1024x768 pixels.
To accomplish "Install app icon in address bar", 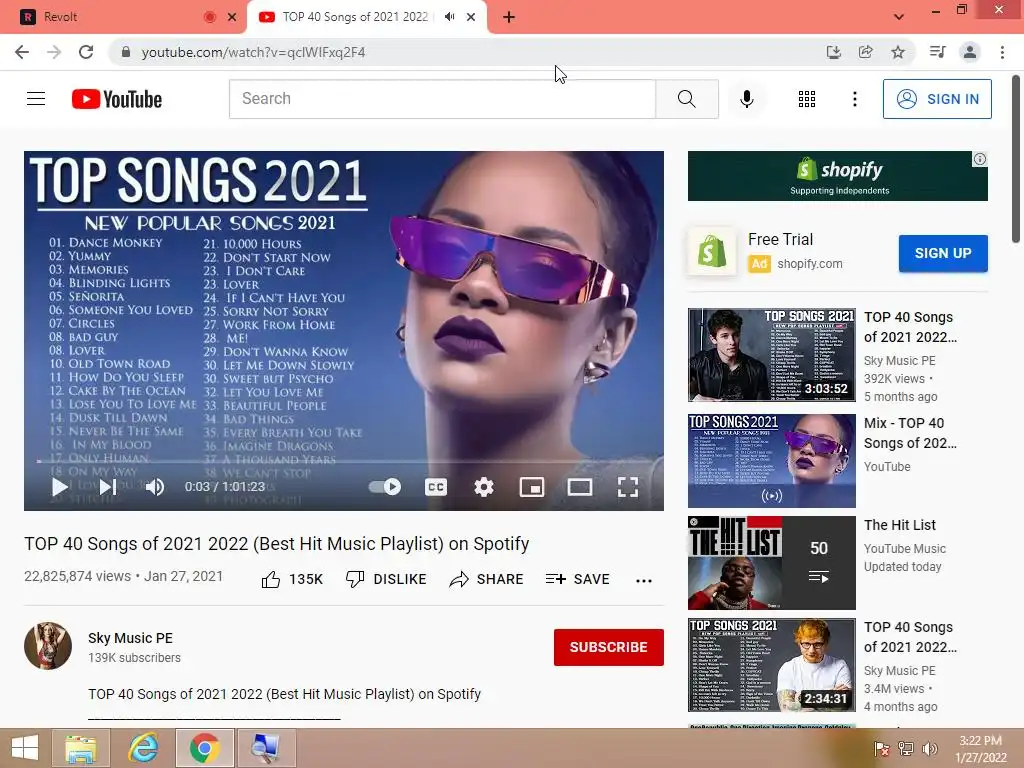I will coord(833,52).
